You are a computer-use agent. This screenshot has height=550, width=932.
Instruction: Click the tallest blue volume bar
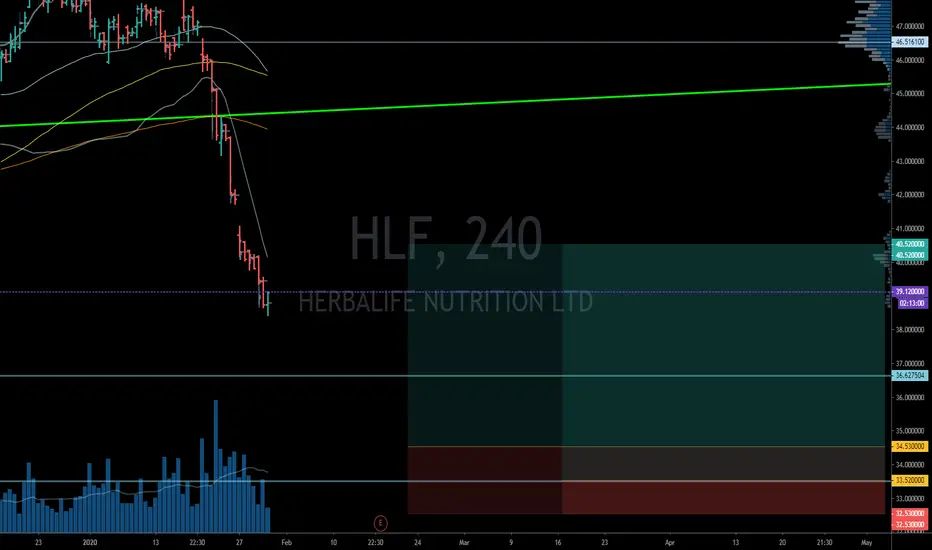216,466
